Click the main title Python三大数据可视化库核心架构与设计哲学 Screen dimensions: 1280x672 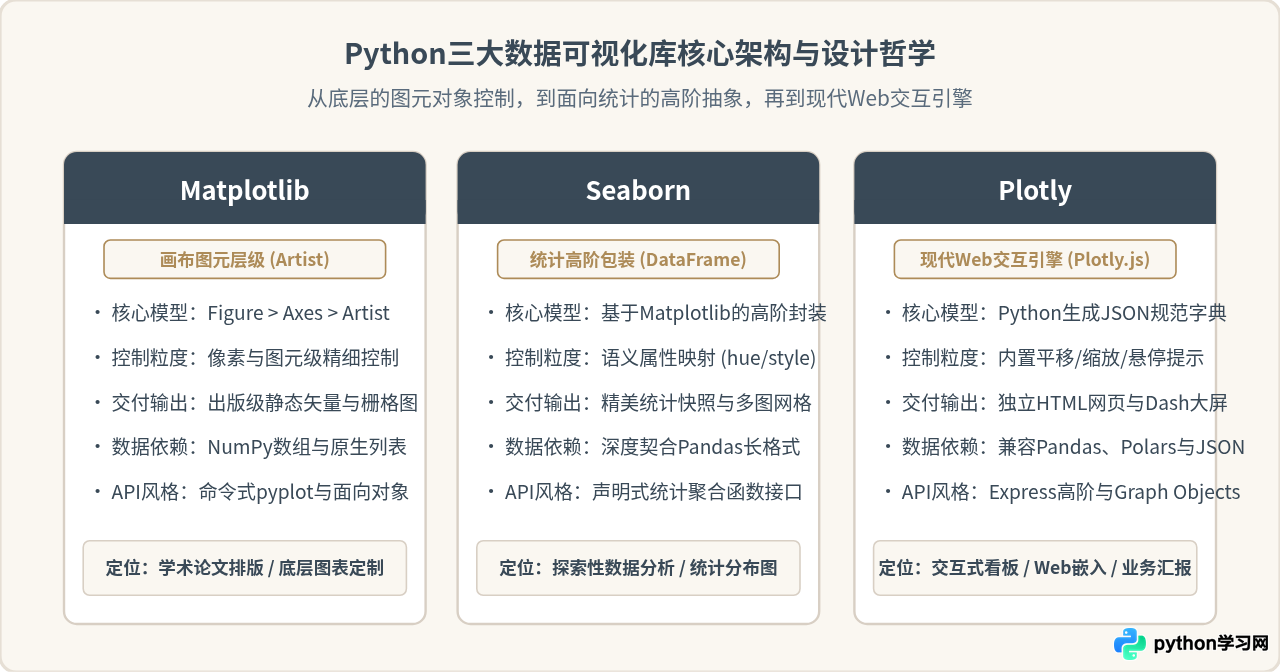640,53
